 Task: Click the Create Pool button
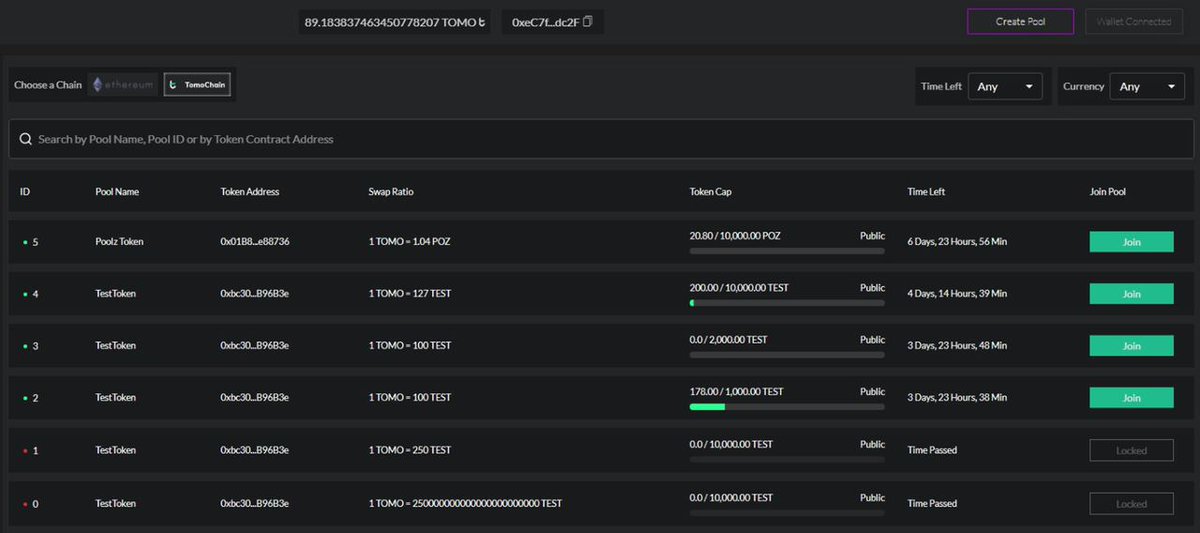[x=1020, y=21]
